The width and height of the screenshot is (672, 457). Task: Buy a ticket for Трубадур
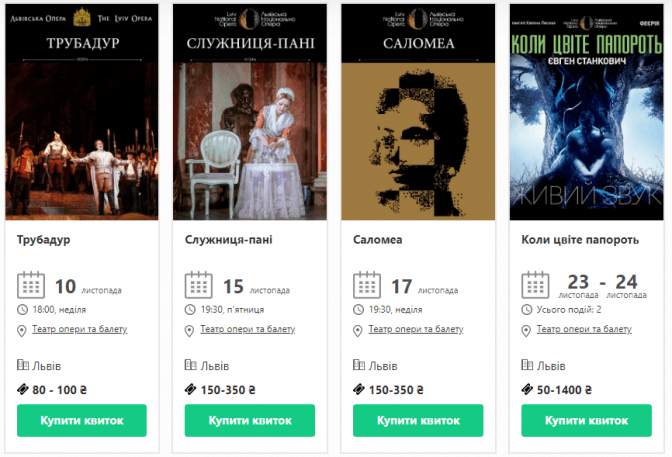pos(82,421)
